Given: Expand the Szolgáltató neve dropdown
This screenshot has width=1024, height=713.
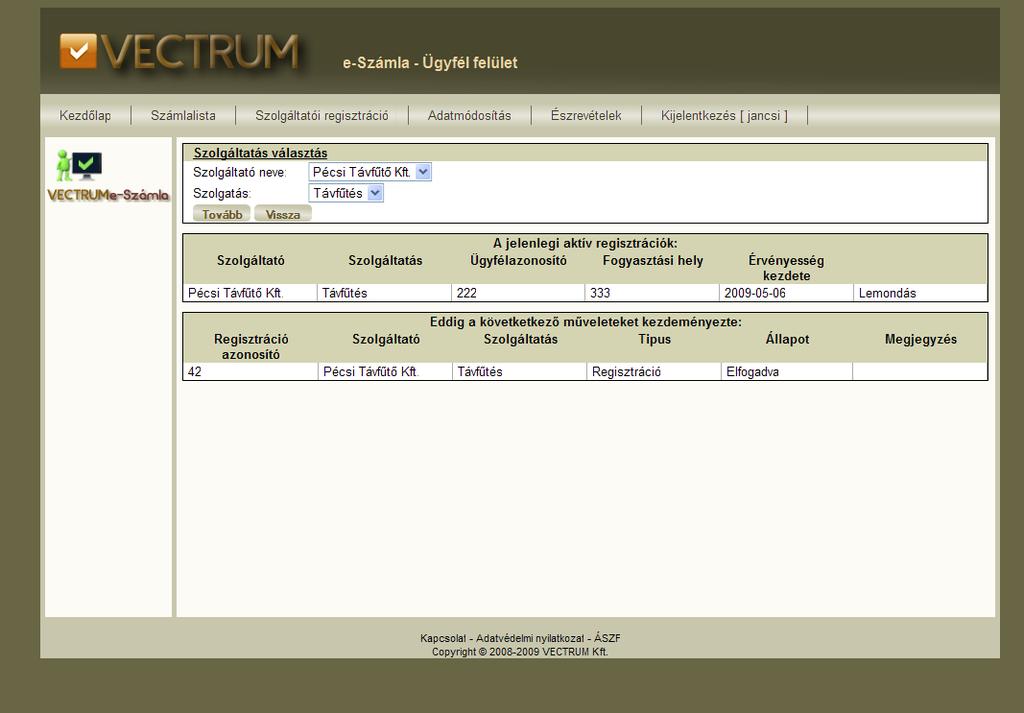Looking at the screenshot, I should pyautogui.click(x=370, y=172).
